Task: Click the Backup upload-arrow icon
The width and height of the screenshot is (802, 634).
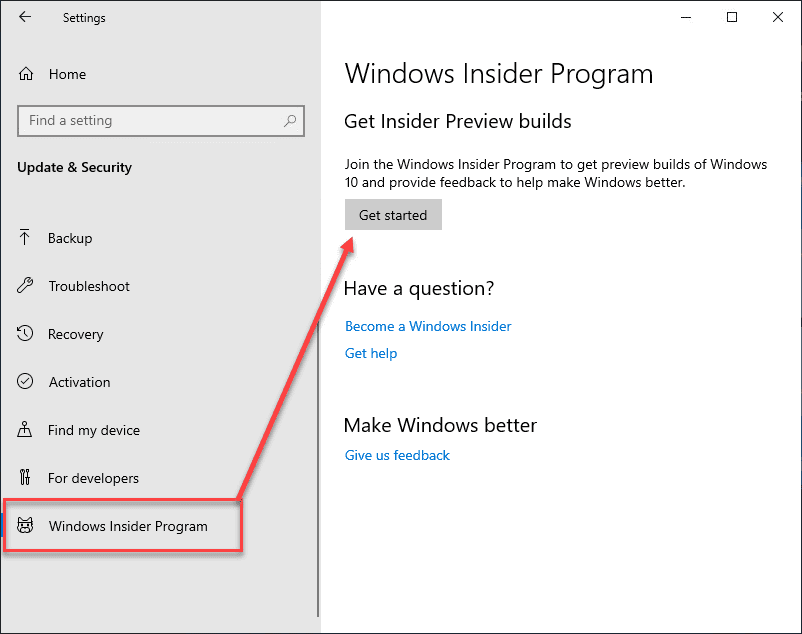Action: click(24, 237)
